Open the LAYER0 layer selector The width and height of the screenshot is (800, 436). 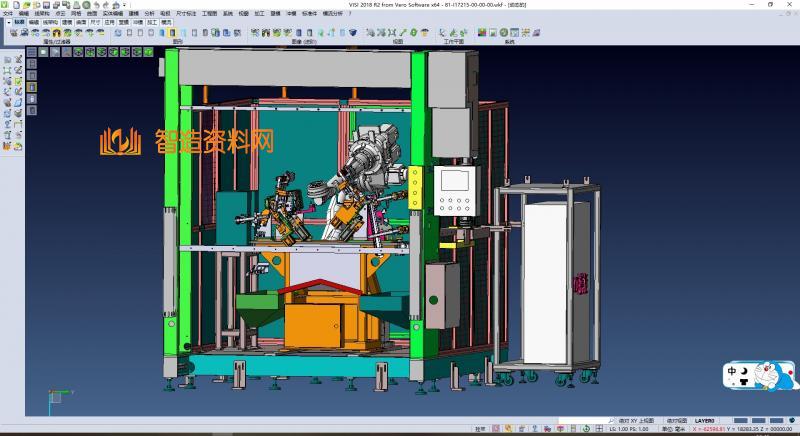click(706, 421)
